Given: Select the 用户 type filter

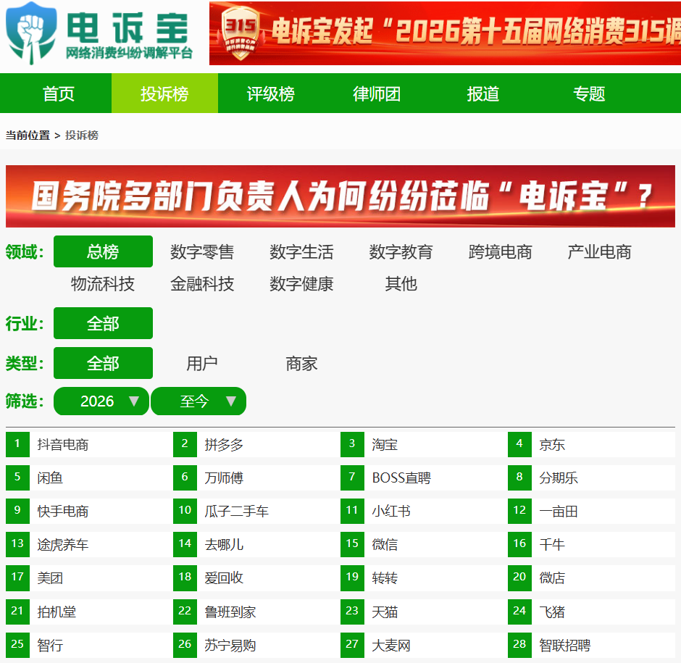Looking at the screenshot, I should (202, 363).
